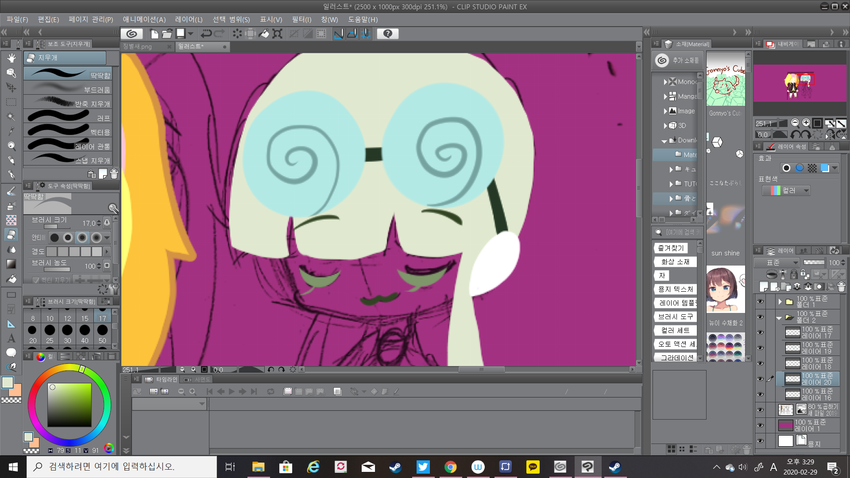Select brush size preset 50
Image resolution: width=850 pixels, height=478 pixels.
(102, 333)
